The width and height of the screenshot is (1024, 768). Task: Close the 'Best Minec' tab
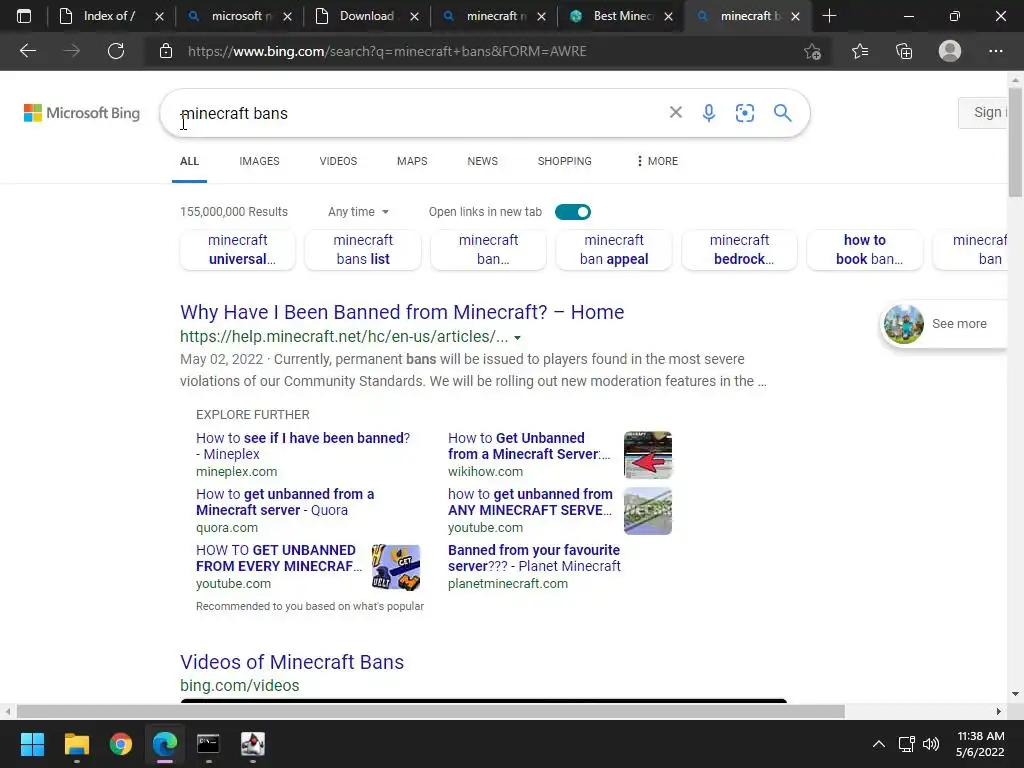point(668,16)
